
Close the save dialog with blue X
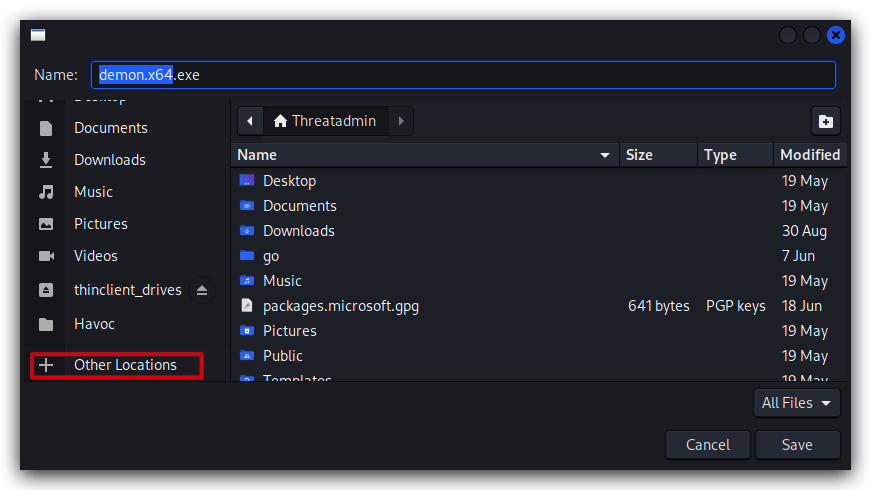tap(835, 35)
